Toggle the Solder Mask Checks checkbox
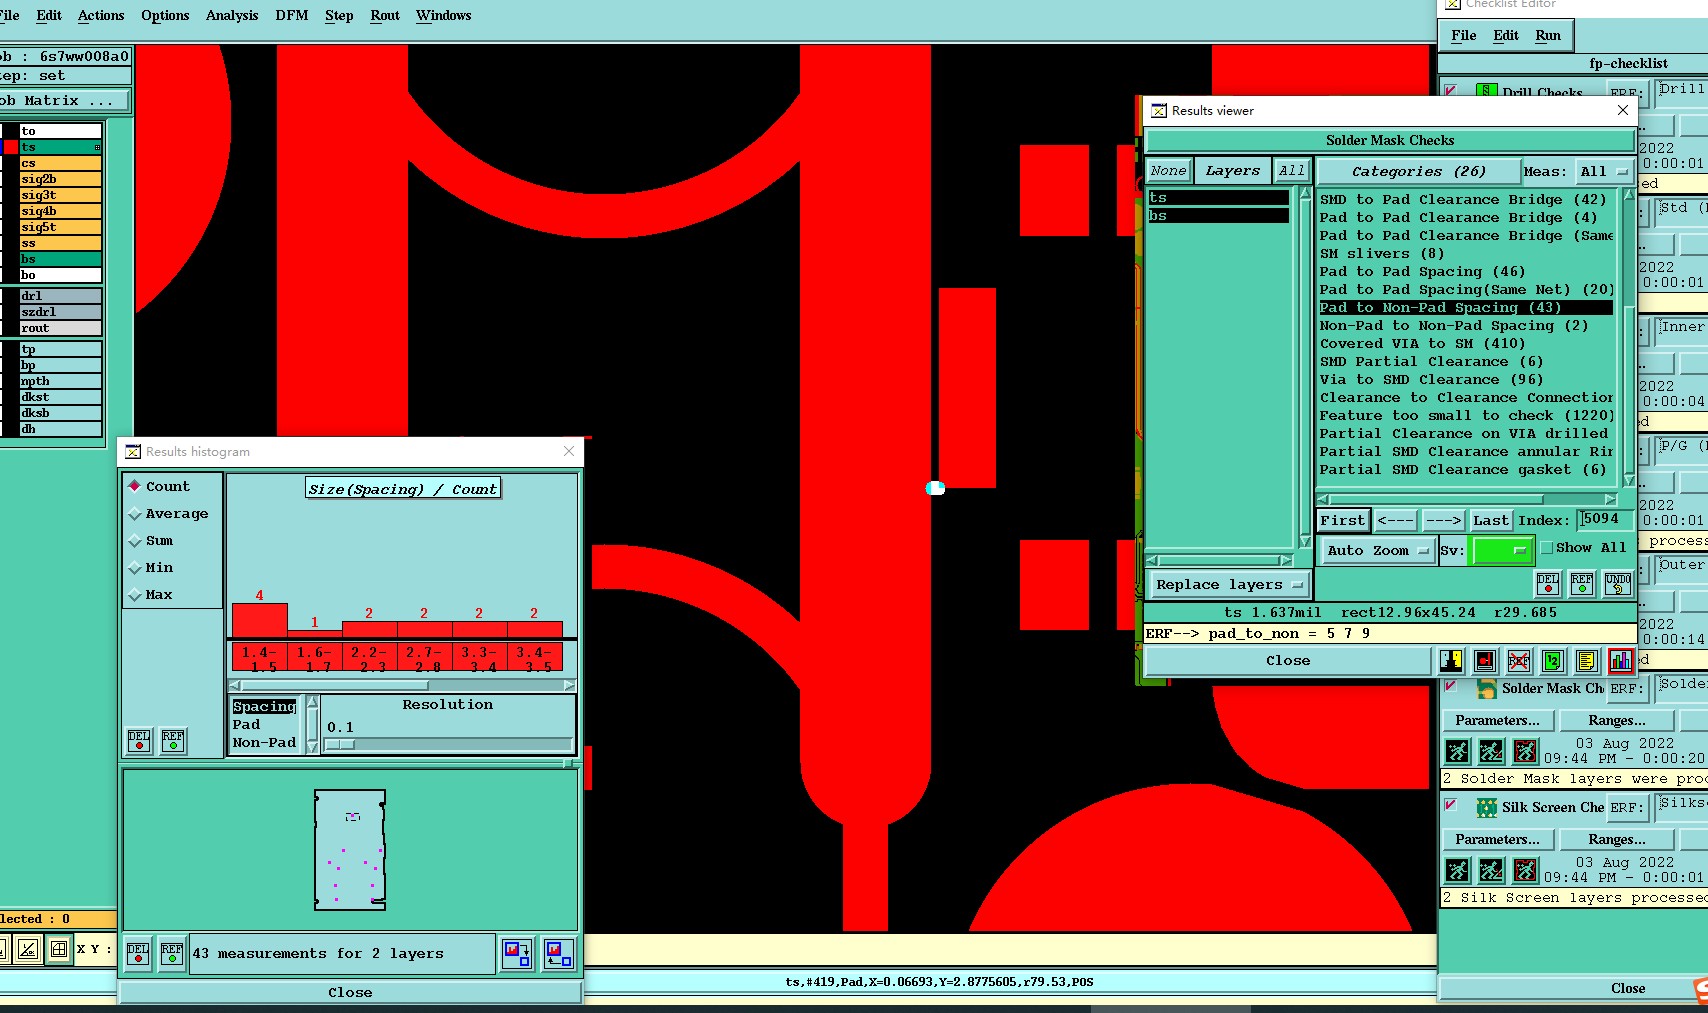Screen dimensions: 1708x1013 (x=1450, y=686)
